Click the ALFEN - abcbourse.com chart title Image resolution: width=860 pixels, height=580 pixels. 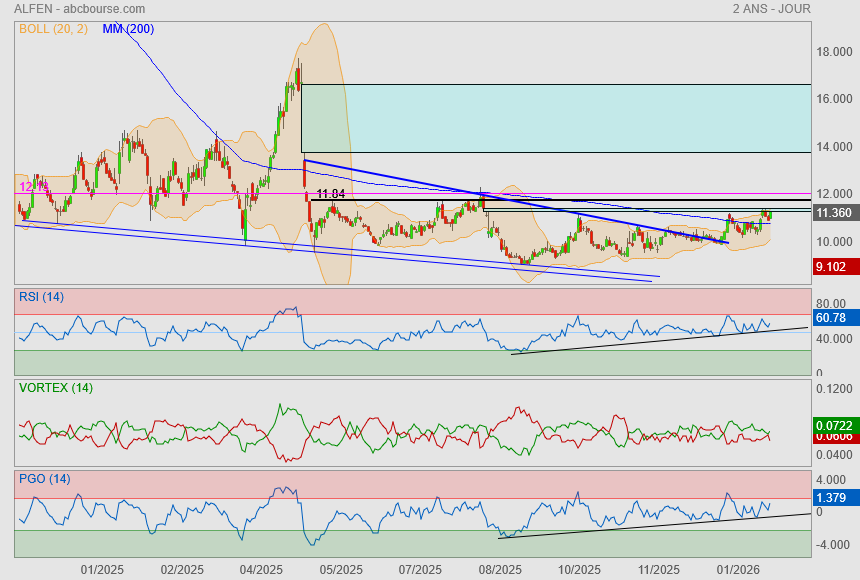click(x=79, y=9)
